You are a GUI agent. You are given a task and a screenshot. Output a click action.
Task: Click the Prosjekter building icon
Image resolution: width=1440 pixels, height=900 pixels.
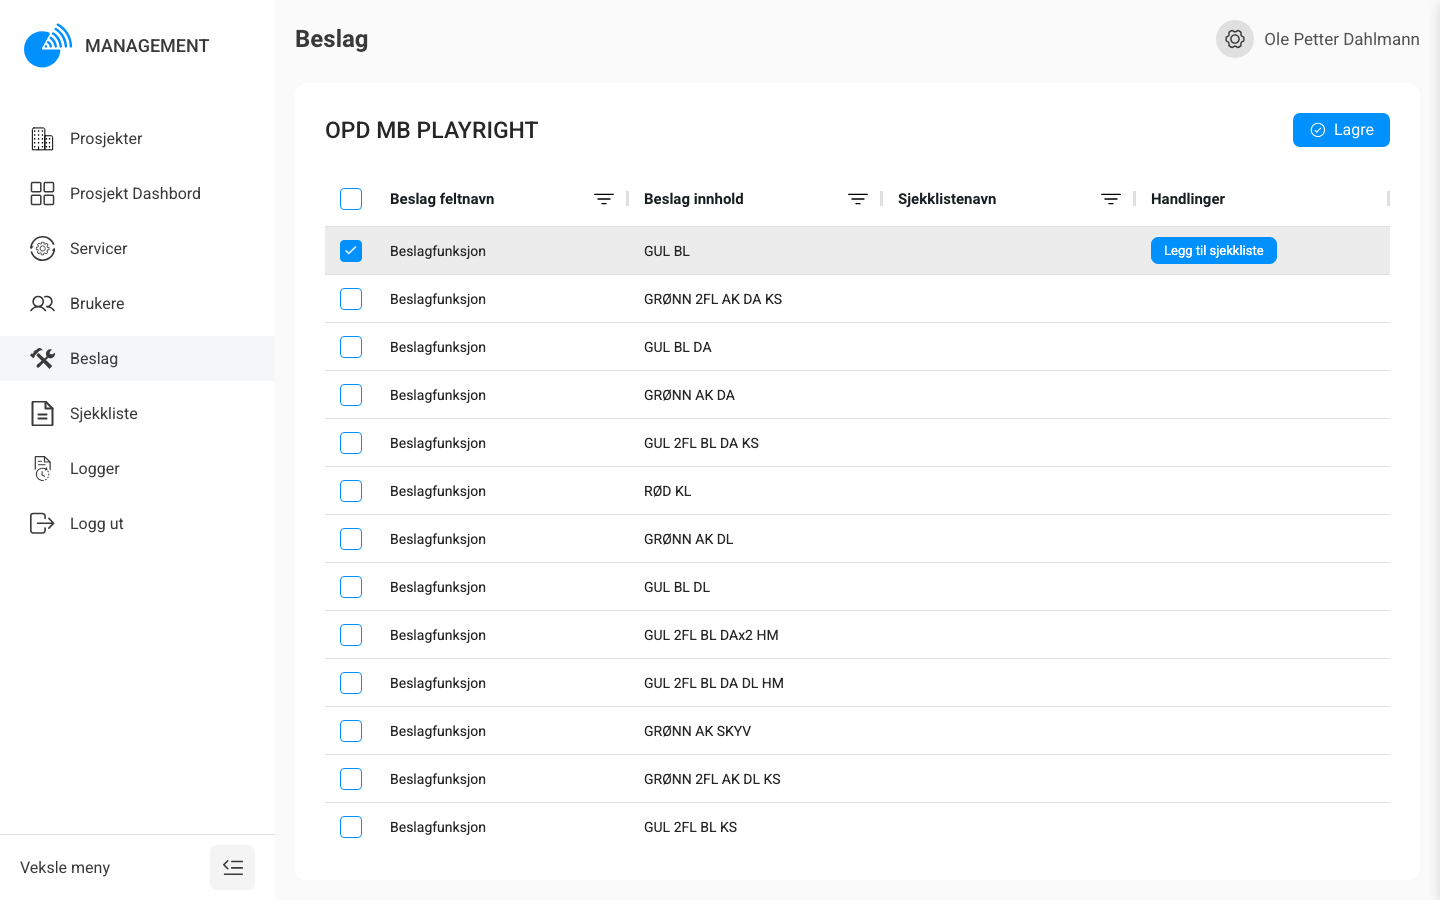click(42, 139)
